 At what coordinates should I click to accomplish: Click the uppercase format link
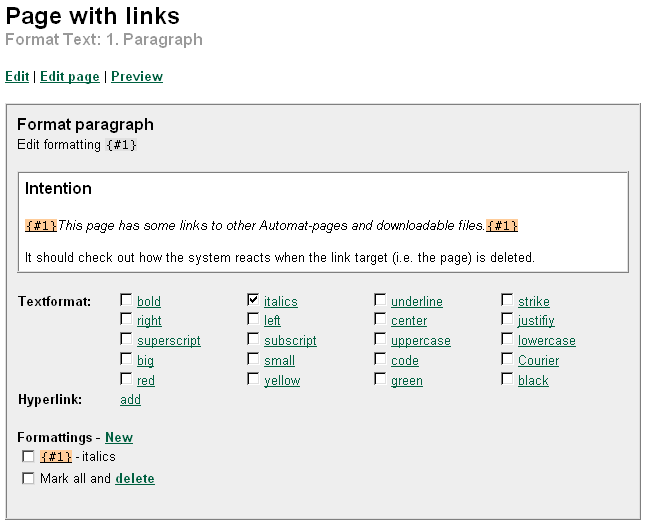coord(420,340)
